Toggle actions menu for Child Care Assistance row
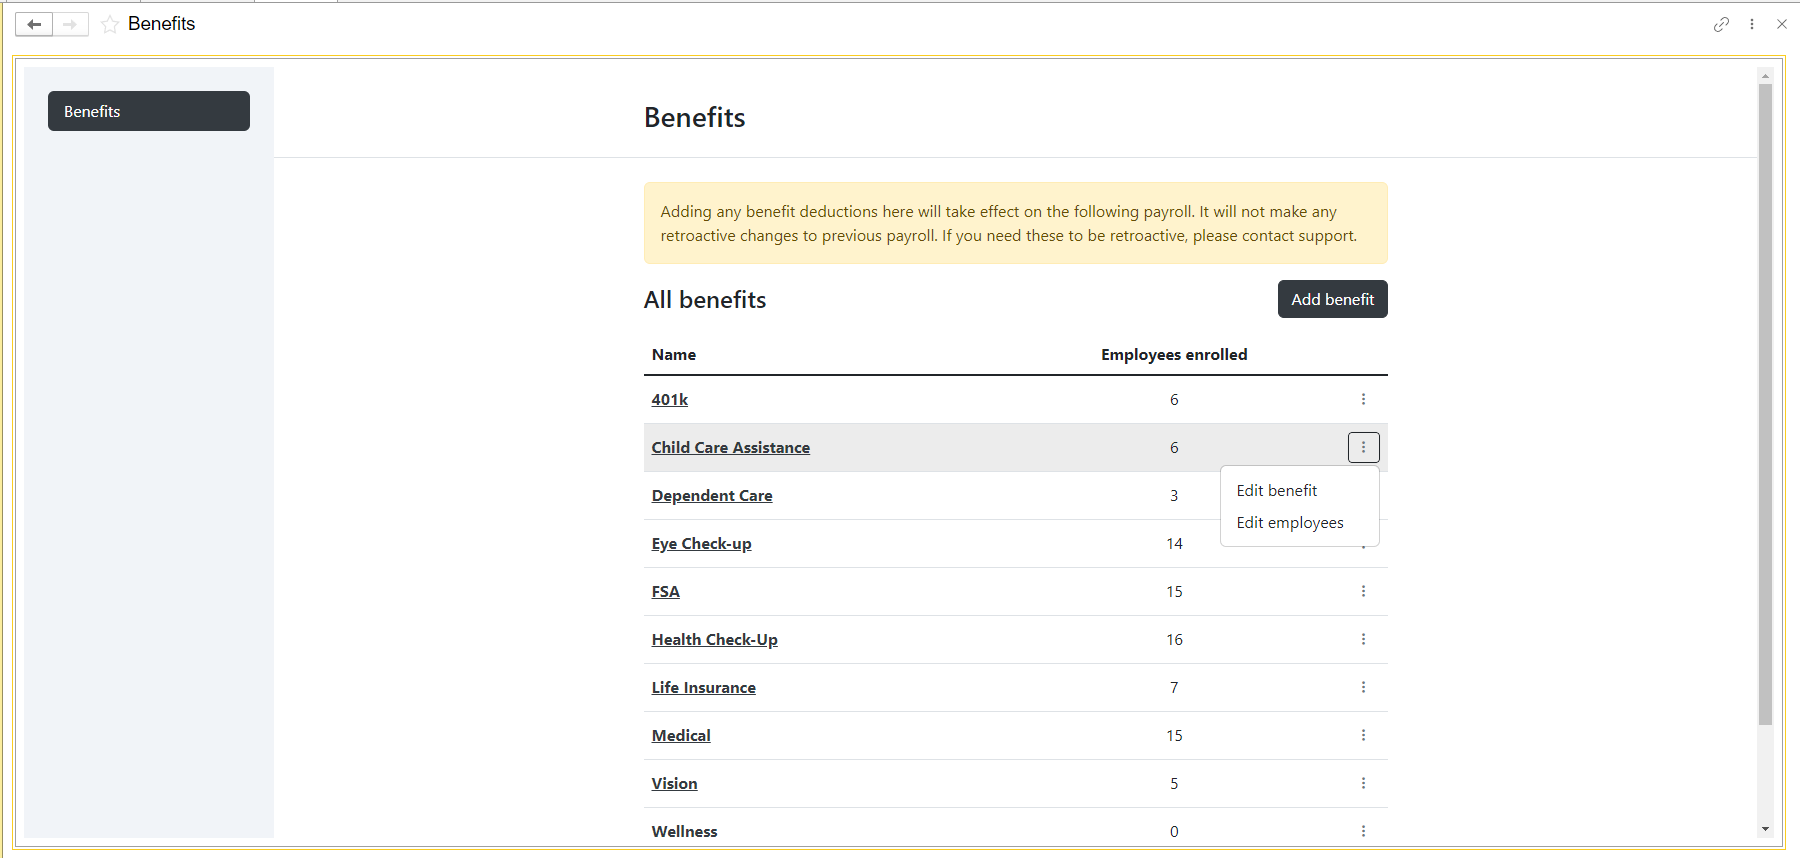The height and width of the screenshot is (858, 1800). (1363, 447)
